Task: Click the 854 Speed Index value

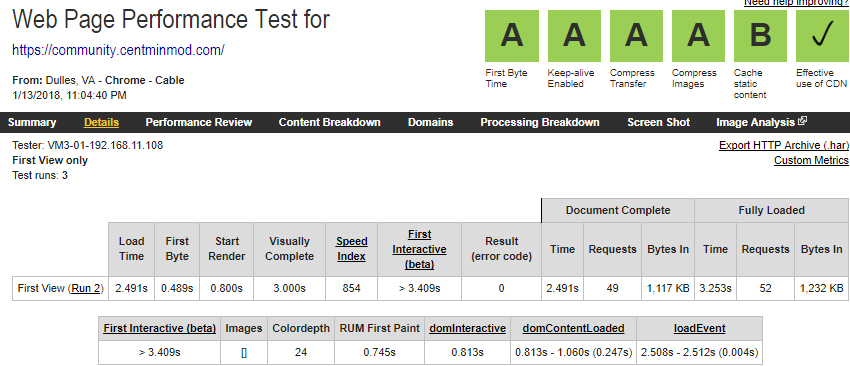Action: (351, 288)
